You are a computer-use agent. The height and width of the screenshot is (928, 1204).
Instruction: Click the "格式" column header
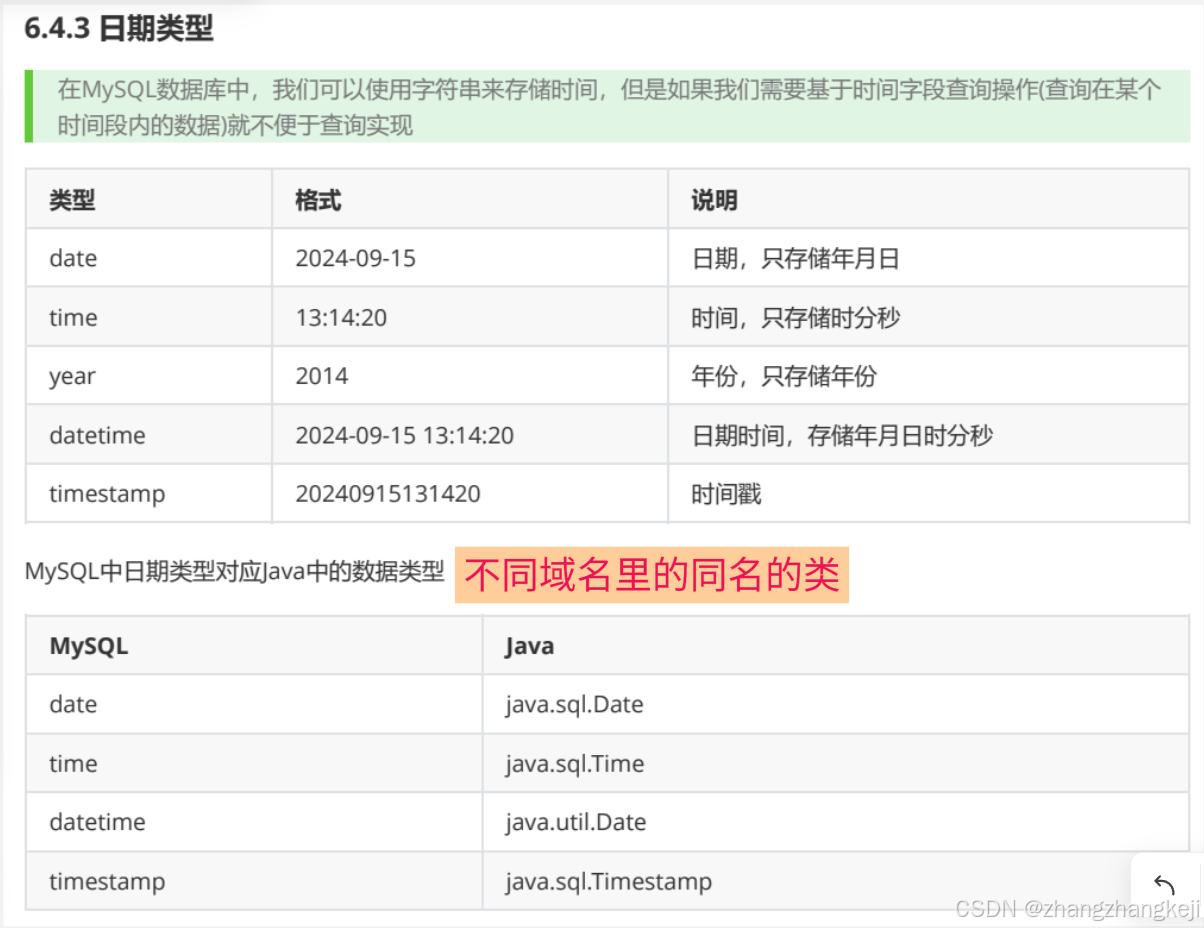coord(470,199)
